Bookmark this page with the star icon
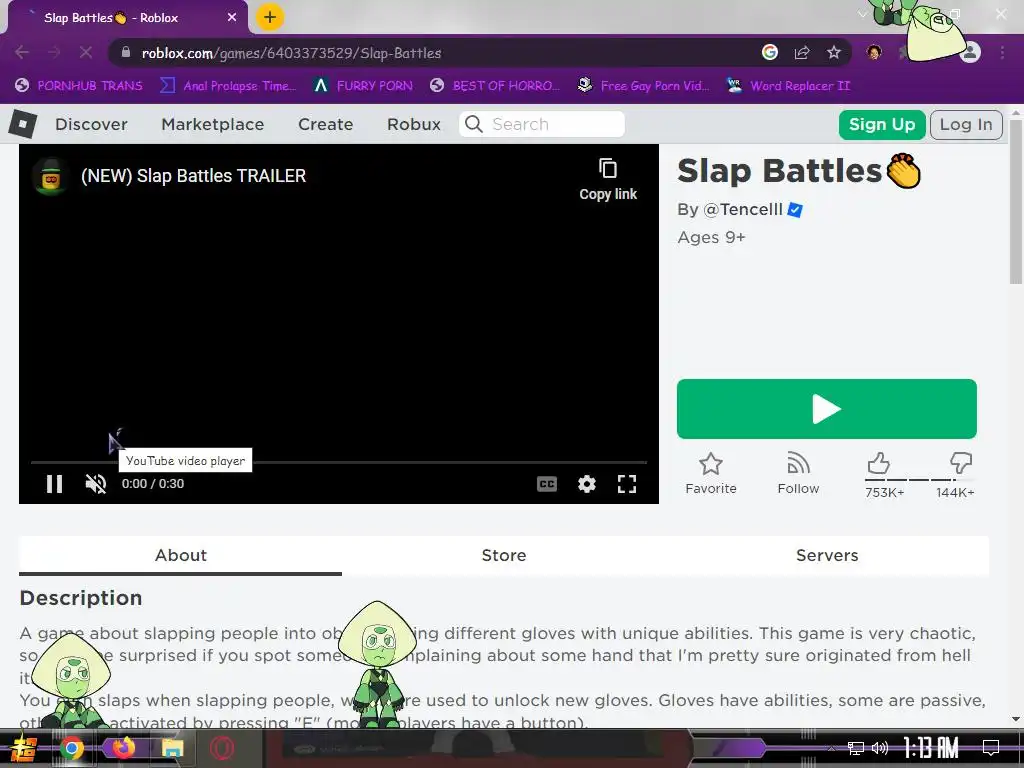1024x768 pixels. coord(834,52)
